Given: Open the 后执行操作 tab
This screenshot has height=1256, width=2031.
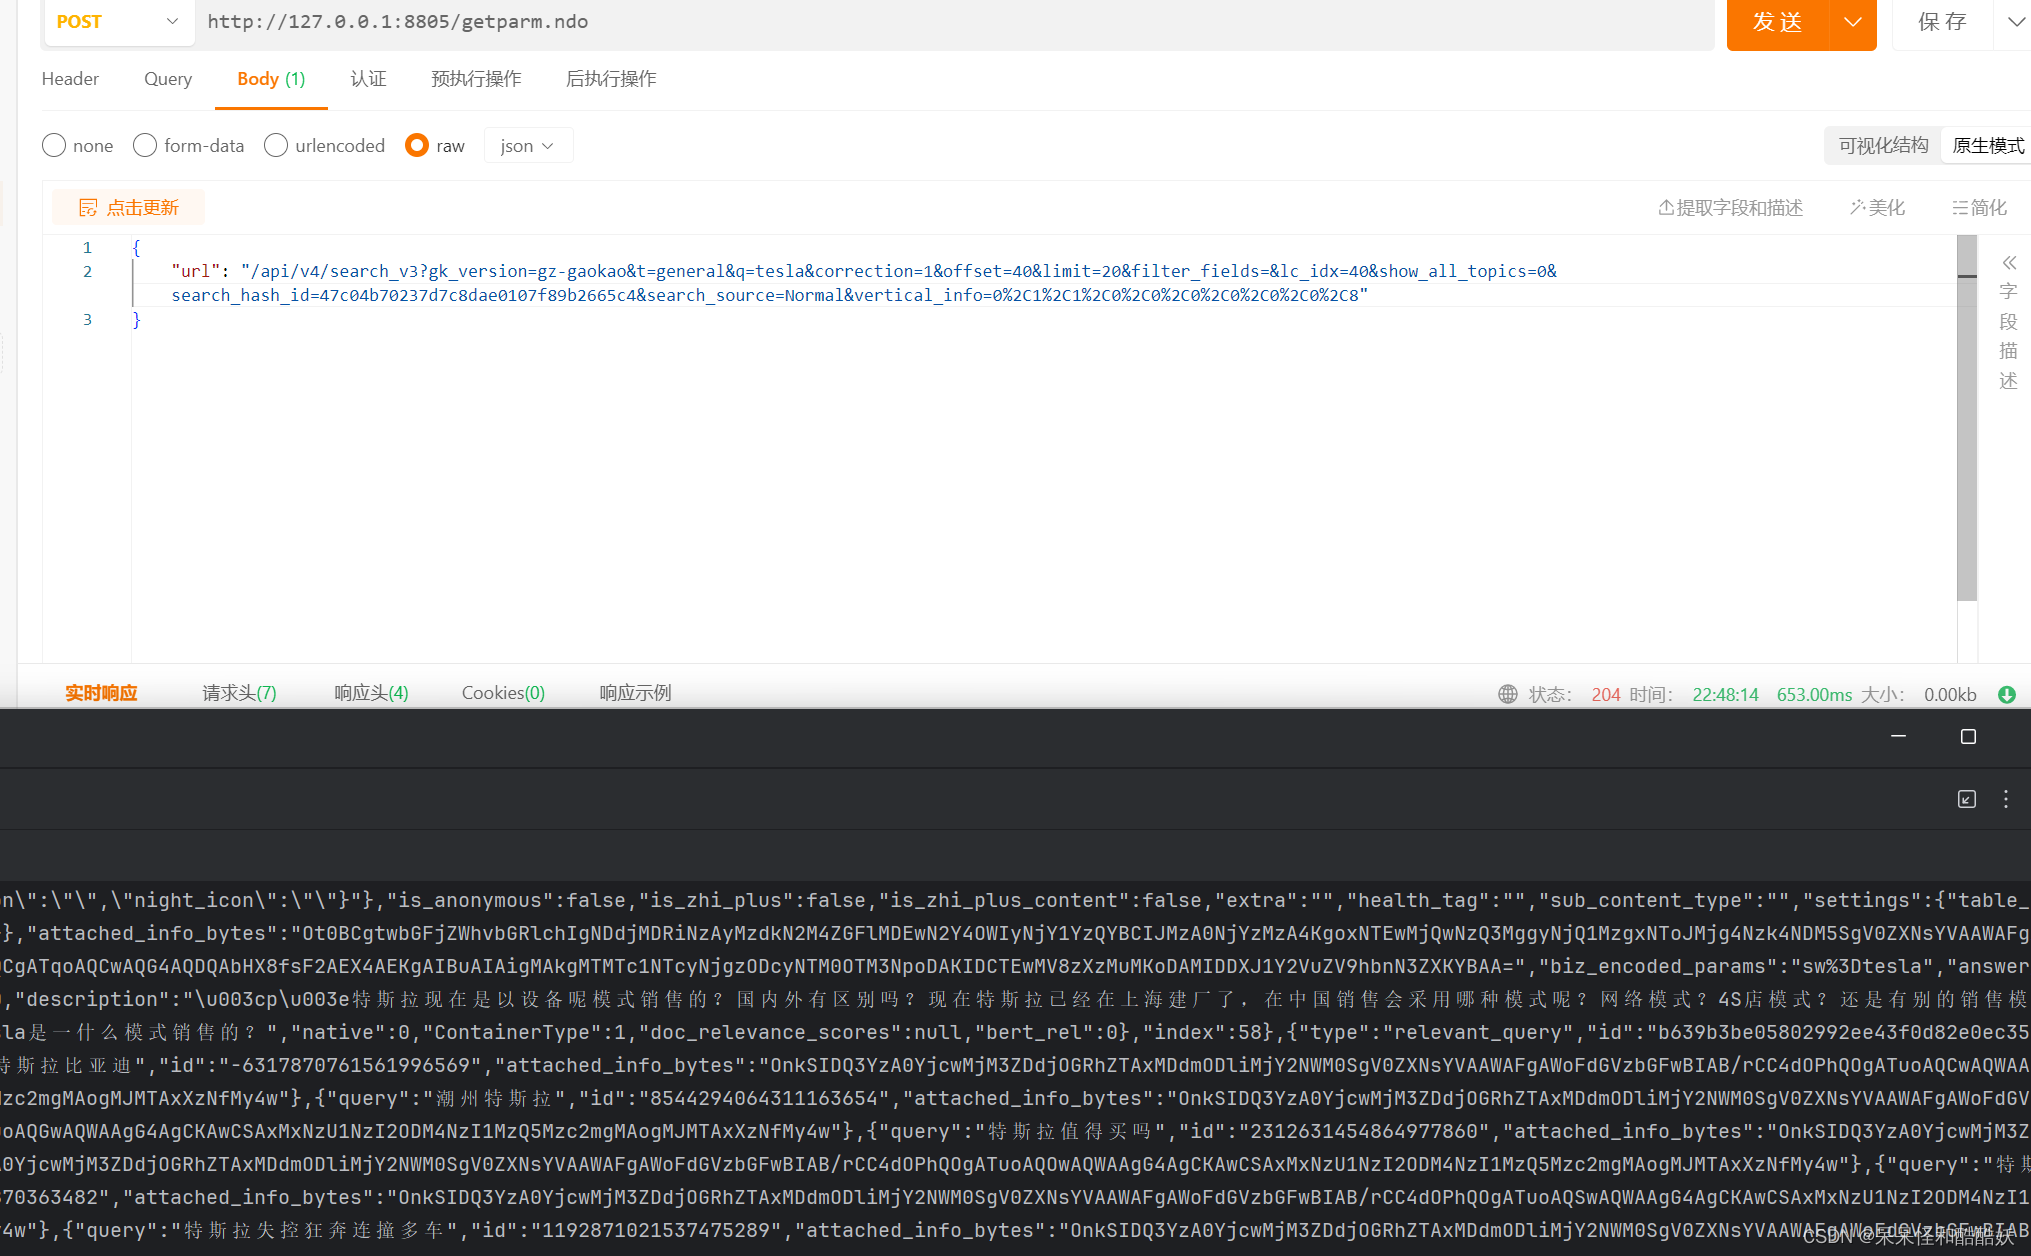Looking at the screenshot, I should 611,79.
